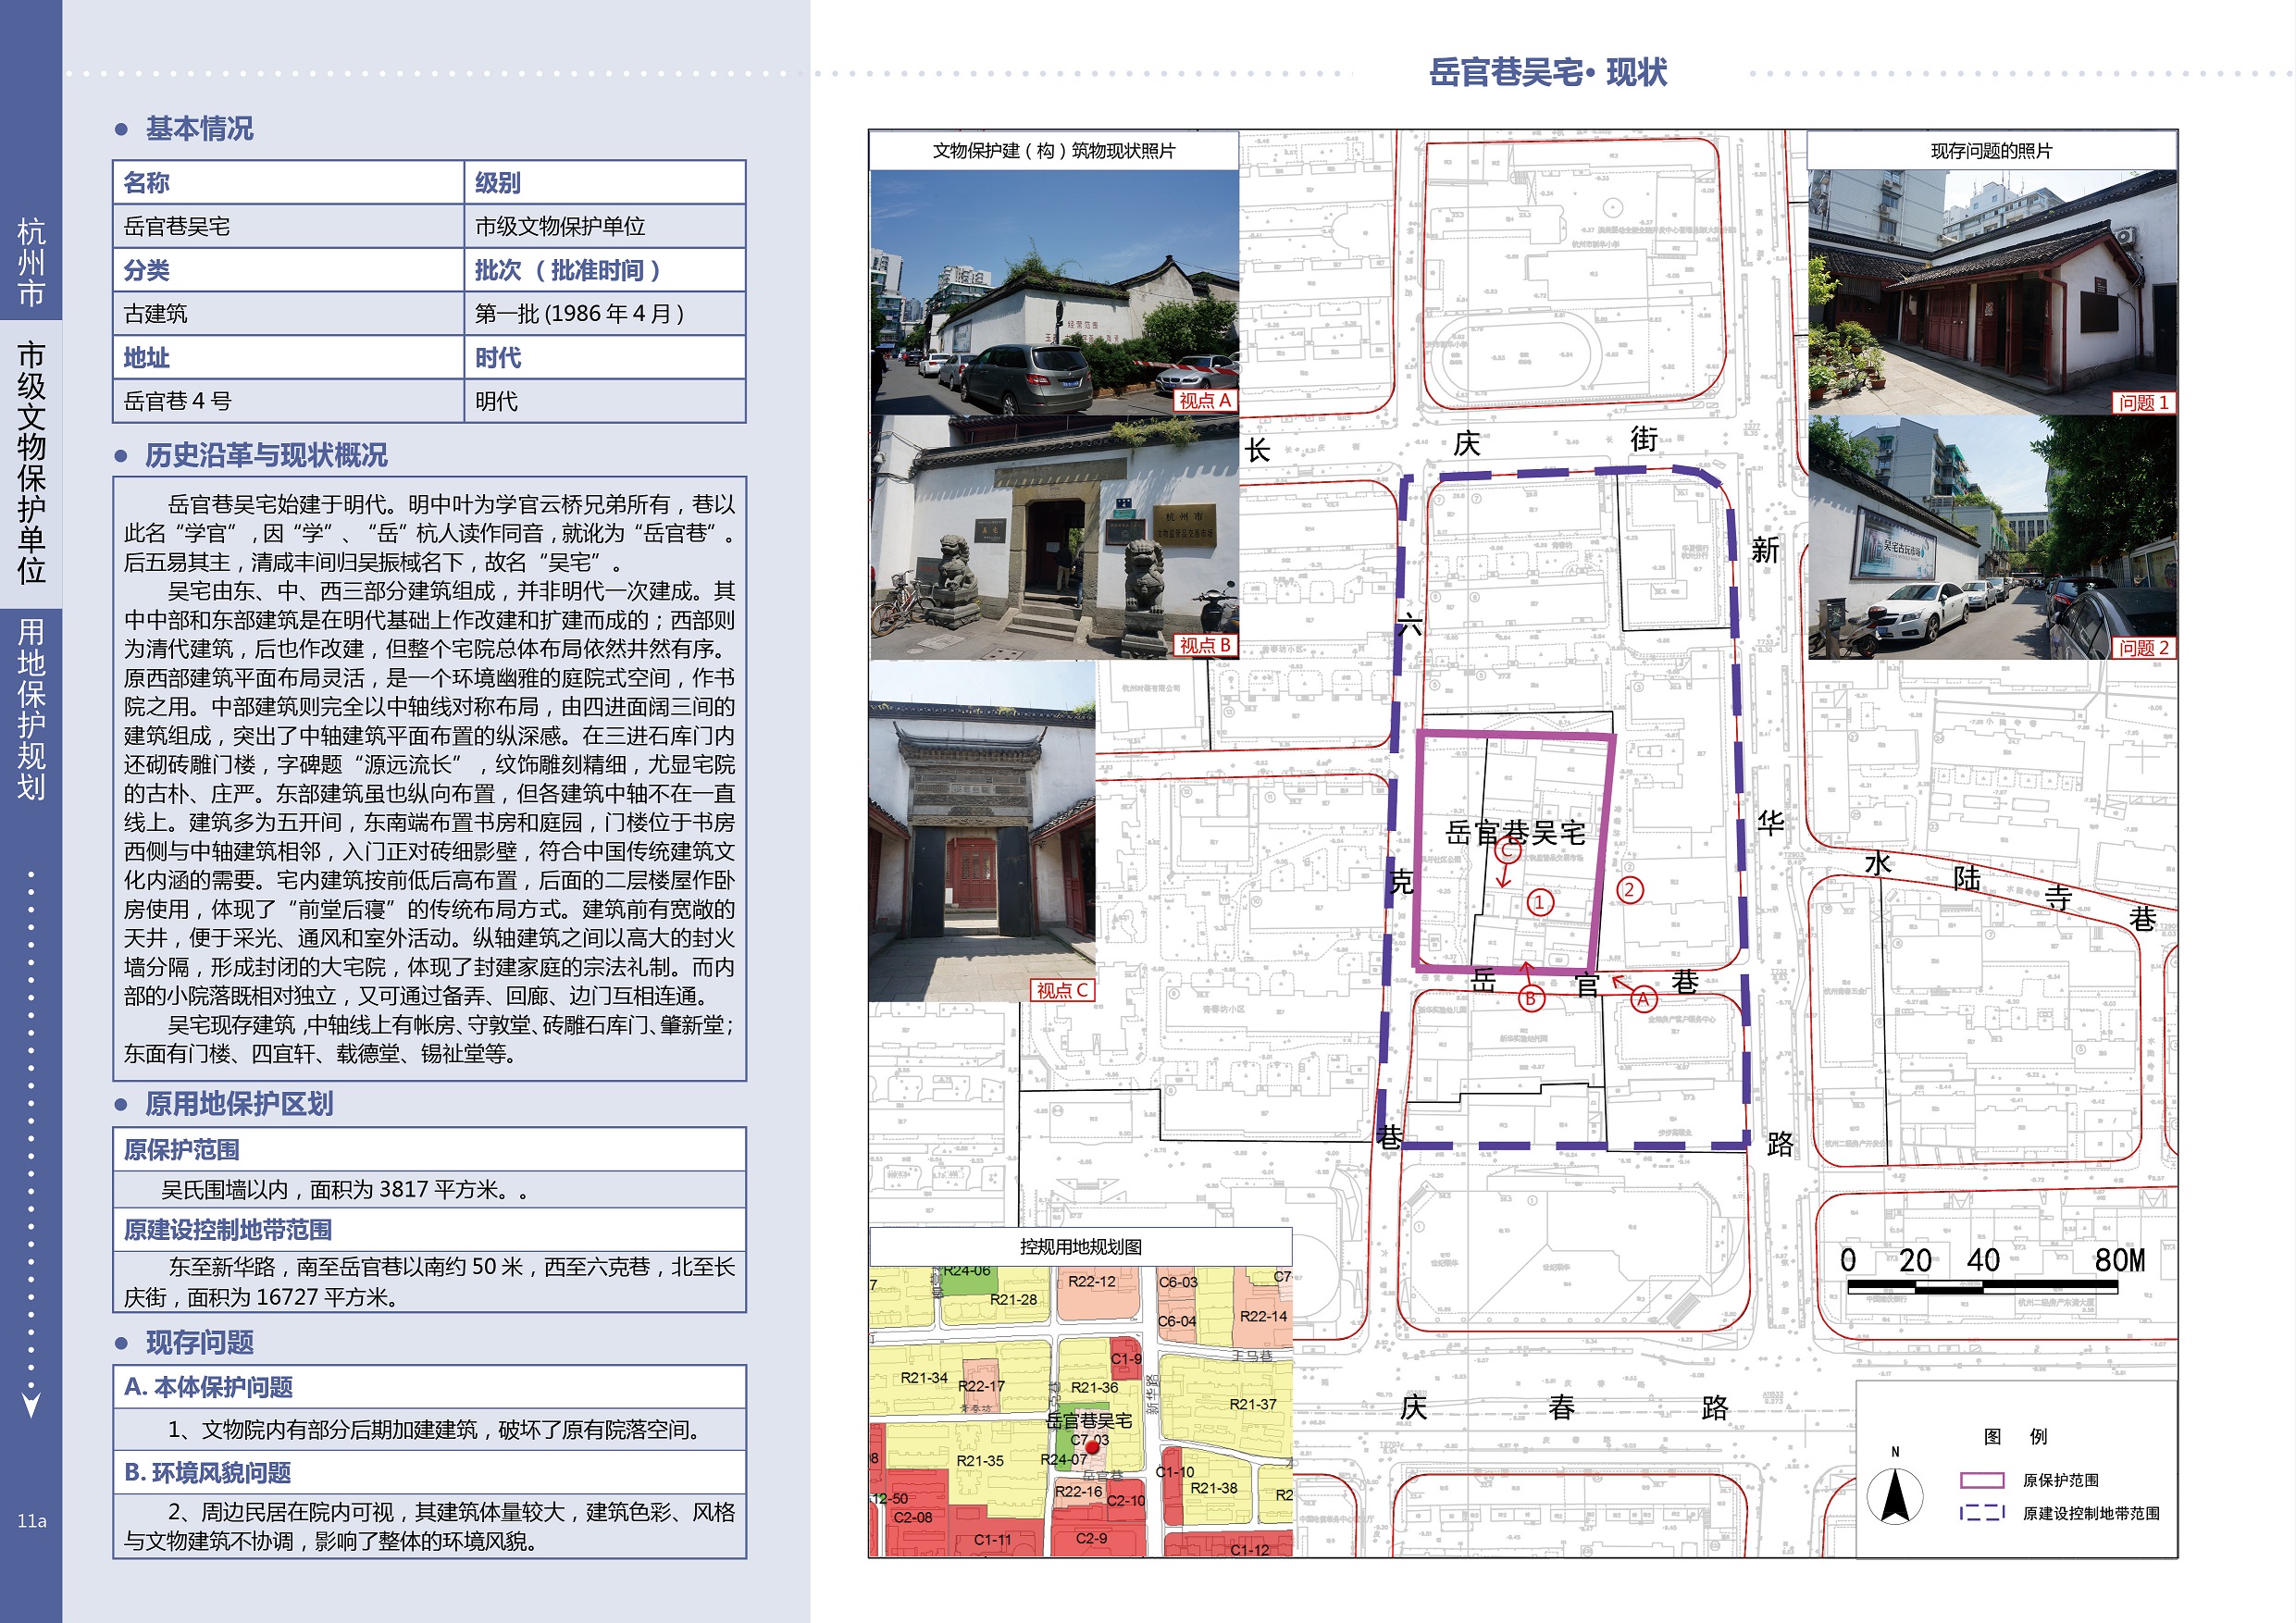This screenshot has height=1623, width=2296.
Task: Click the 岳官巷吴宅 label inside the purple boundary
Action: pos(1515,833)
